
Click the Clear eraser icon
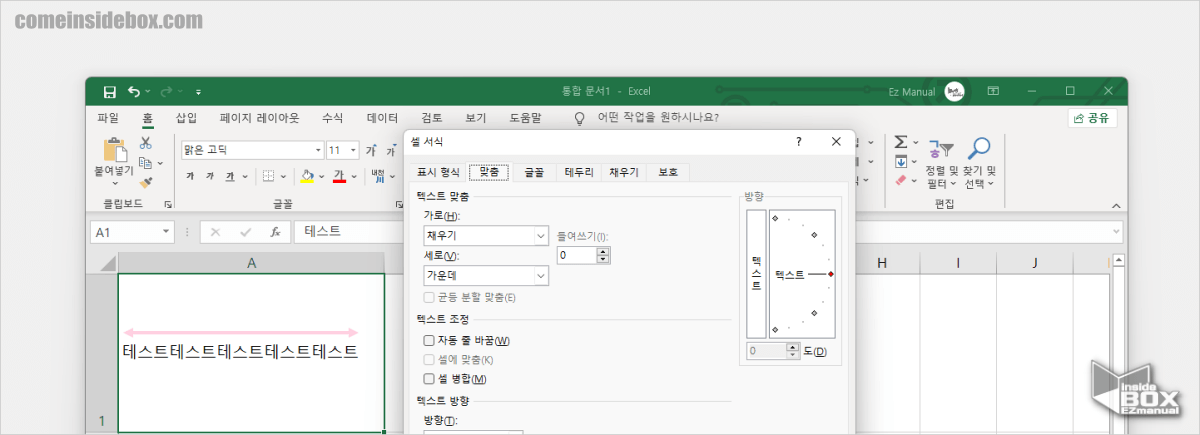click(901, 181)
